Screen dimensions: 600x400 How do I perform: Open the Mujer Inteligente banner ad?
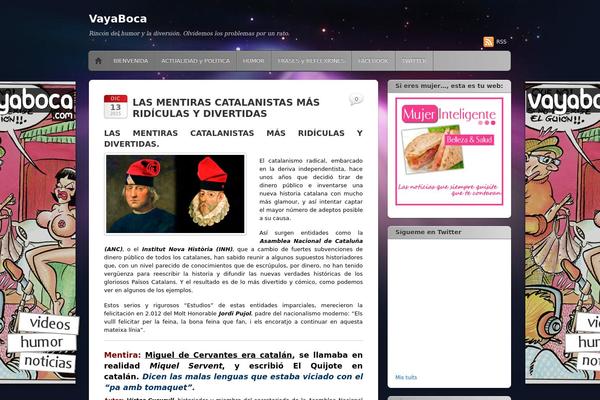tap(449, 152)
